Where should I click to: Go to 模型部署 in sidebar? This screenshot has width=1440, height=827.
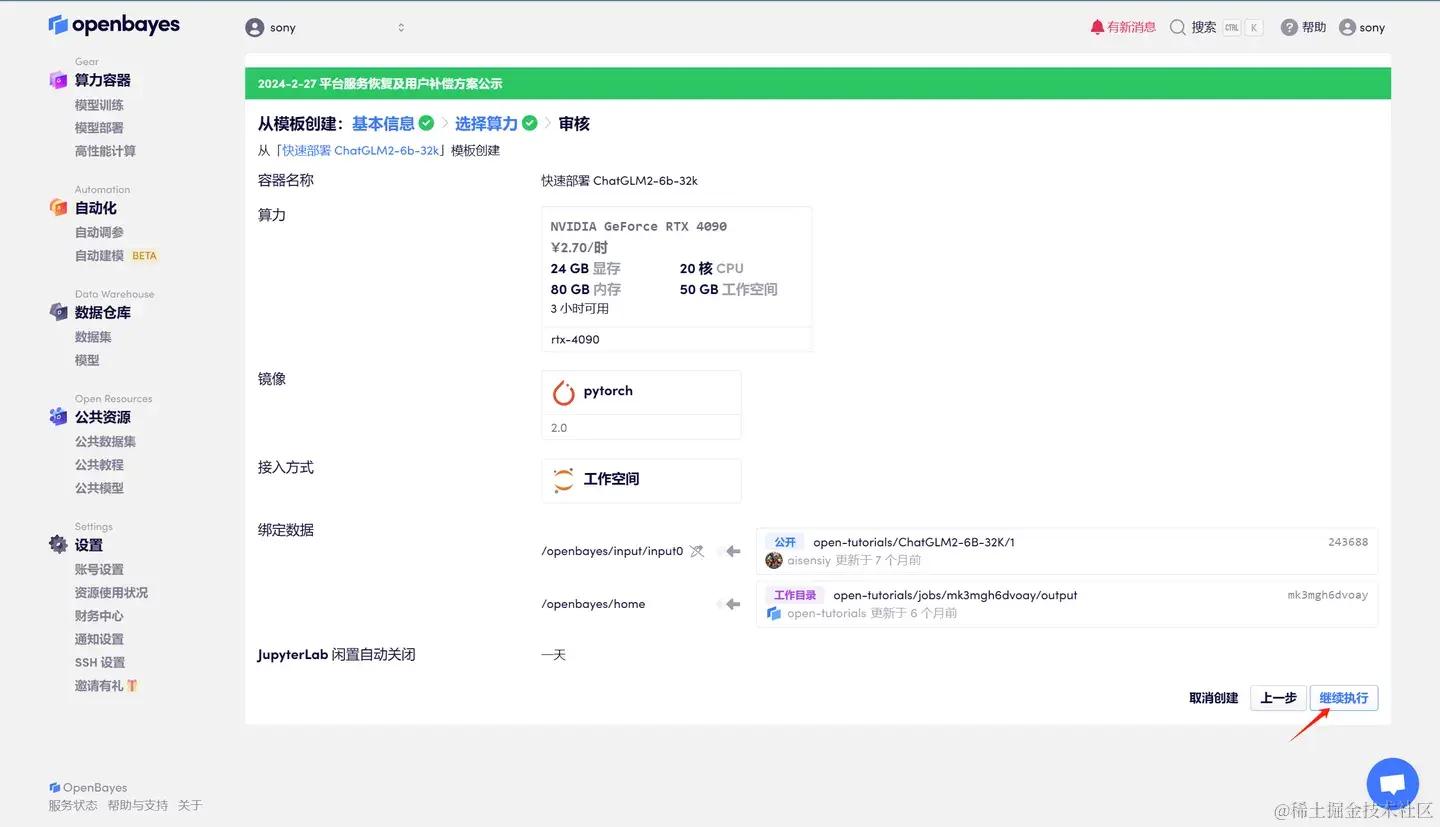point(99,128)
